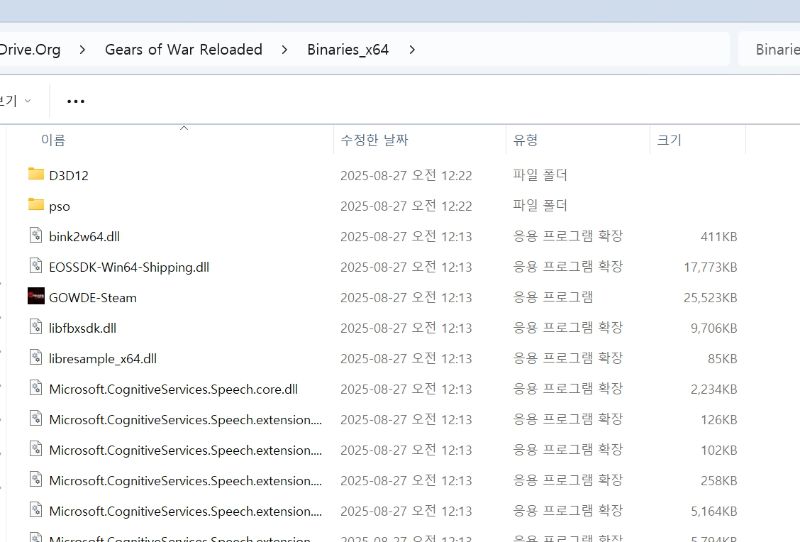Image resolution: width=800 pixels, height=542 pixels.
Task: Click the libresample_x64.dll file icon
Action: coord(36,357)
